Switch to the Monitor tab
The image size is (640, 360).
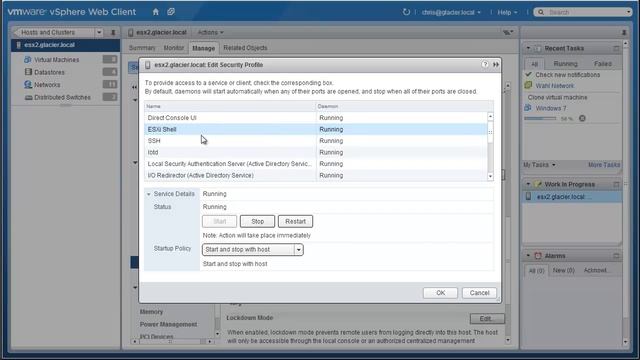pos(174,48)
